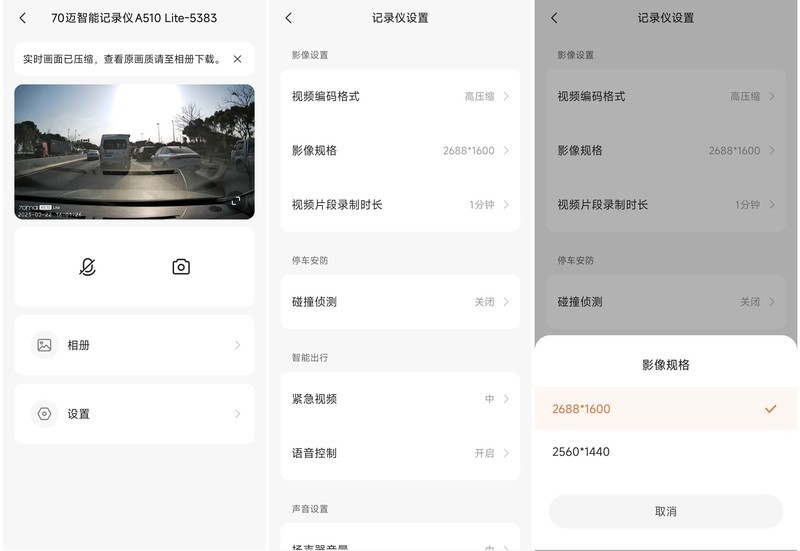Click the hexagon settings icon

[x=44, y=414]
